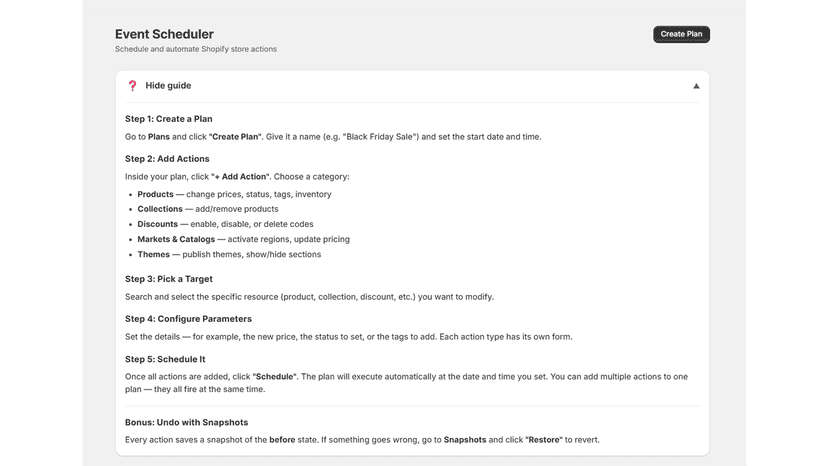The width and height of the screenshot is (828, 466).
Task: Click the Step 4: Configure Parameters heading
Action: click(x=188, y=319)
